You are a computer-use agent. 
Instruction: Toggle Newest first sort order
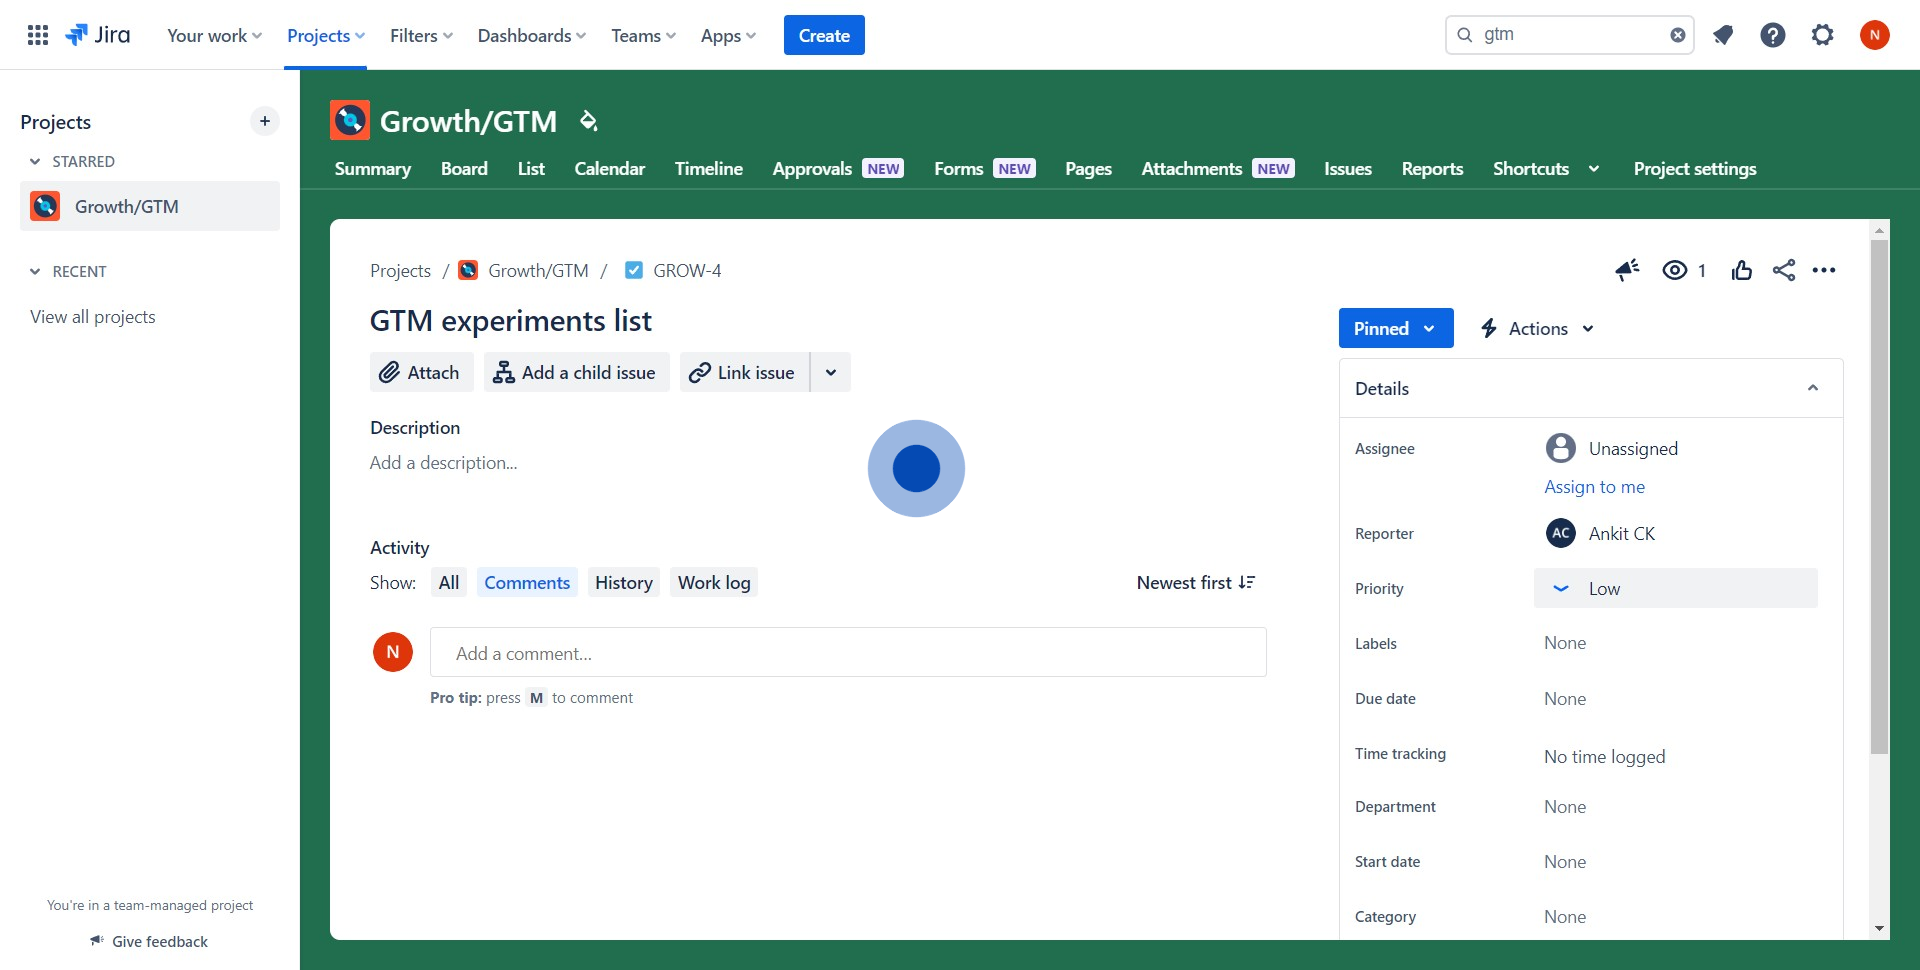click(1196, 582)
